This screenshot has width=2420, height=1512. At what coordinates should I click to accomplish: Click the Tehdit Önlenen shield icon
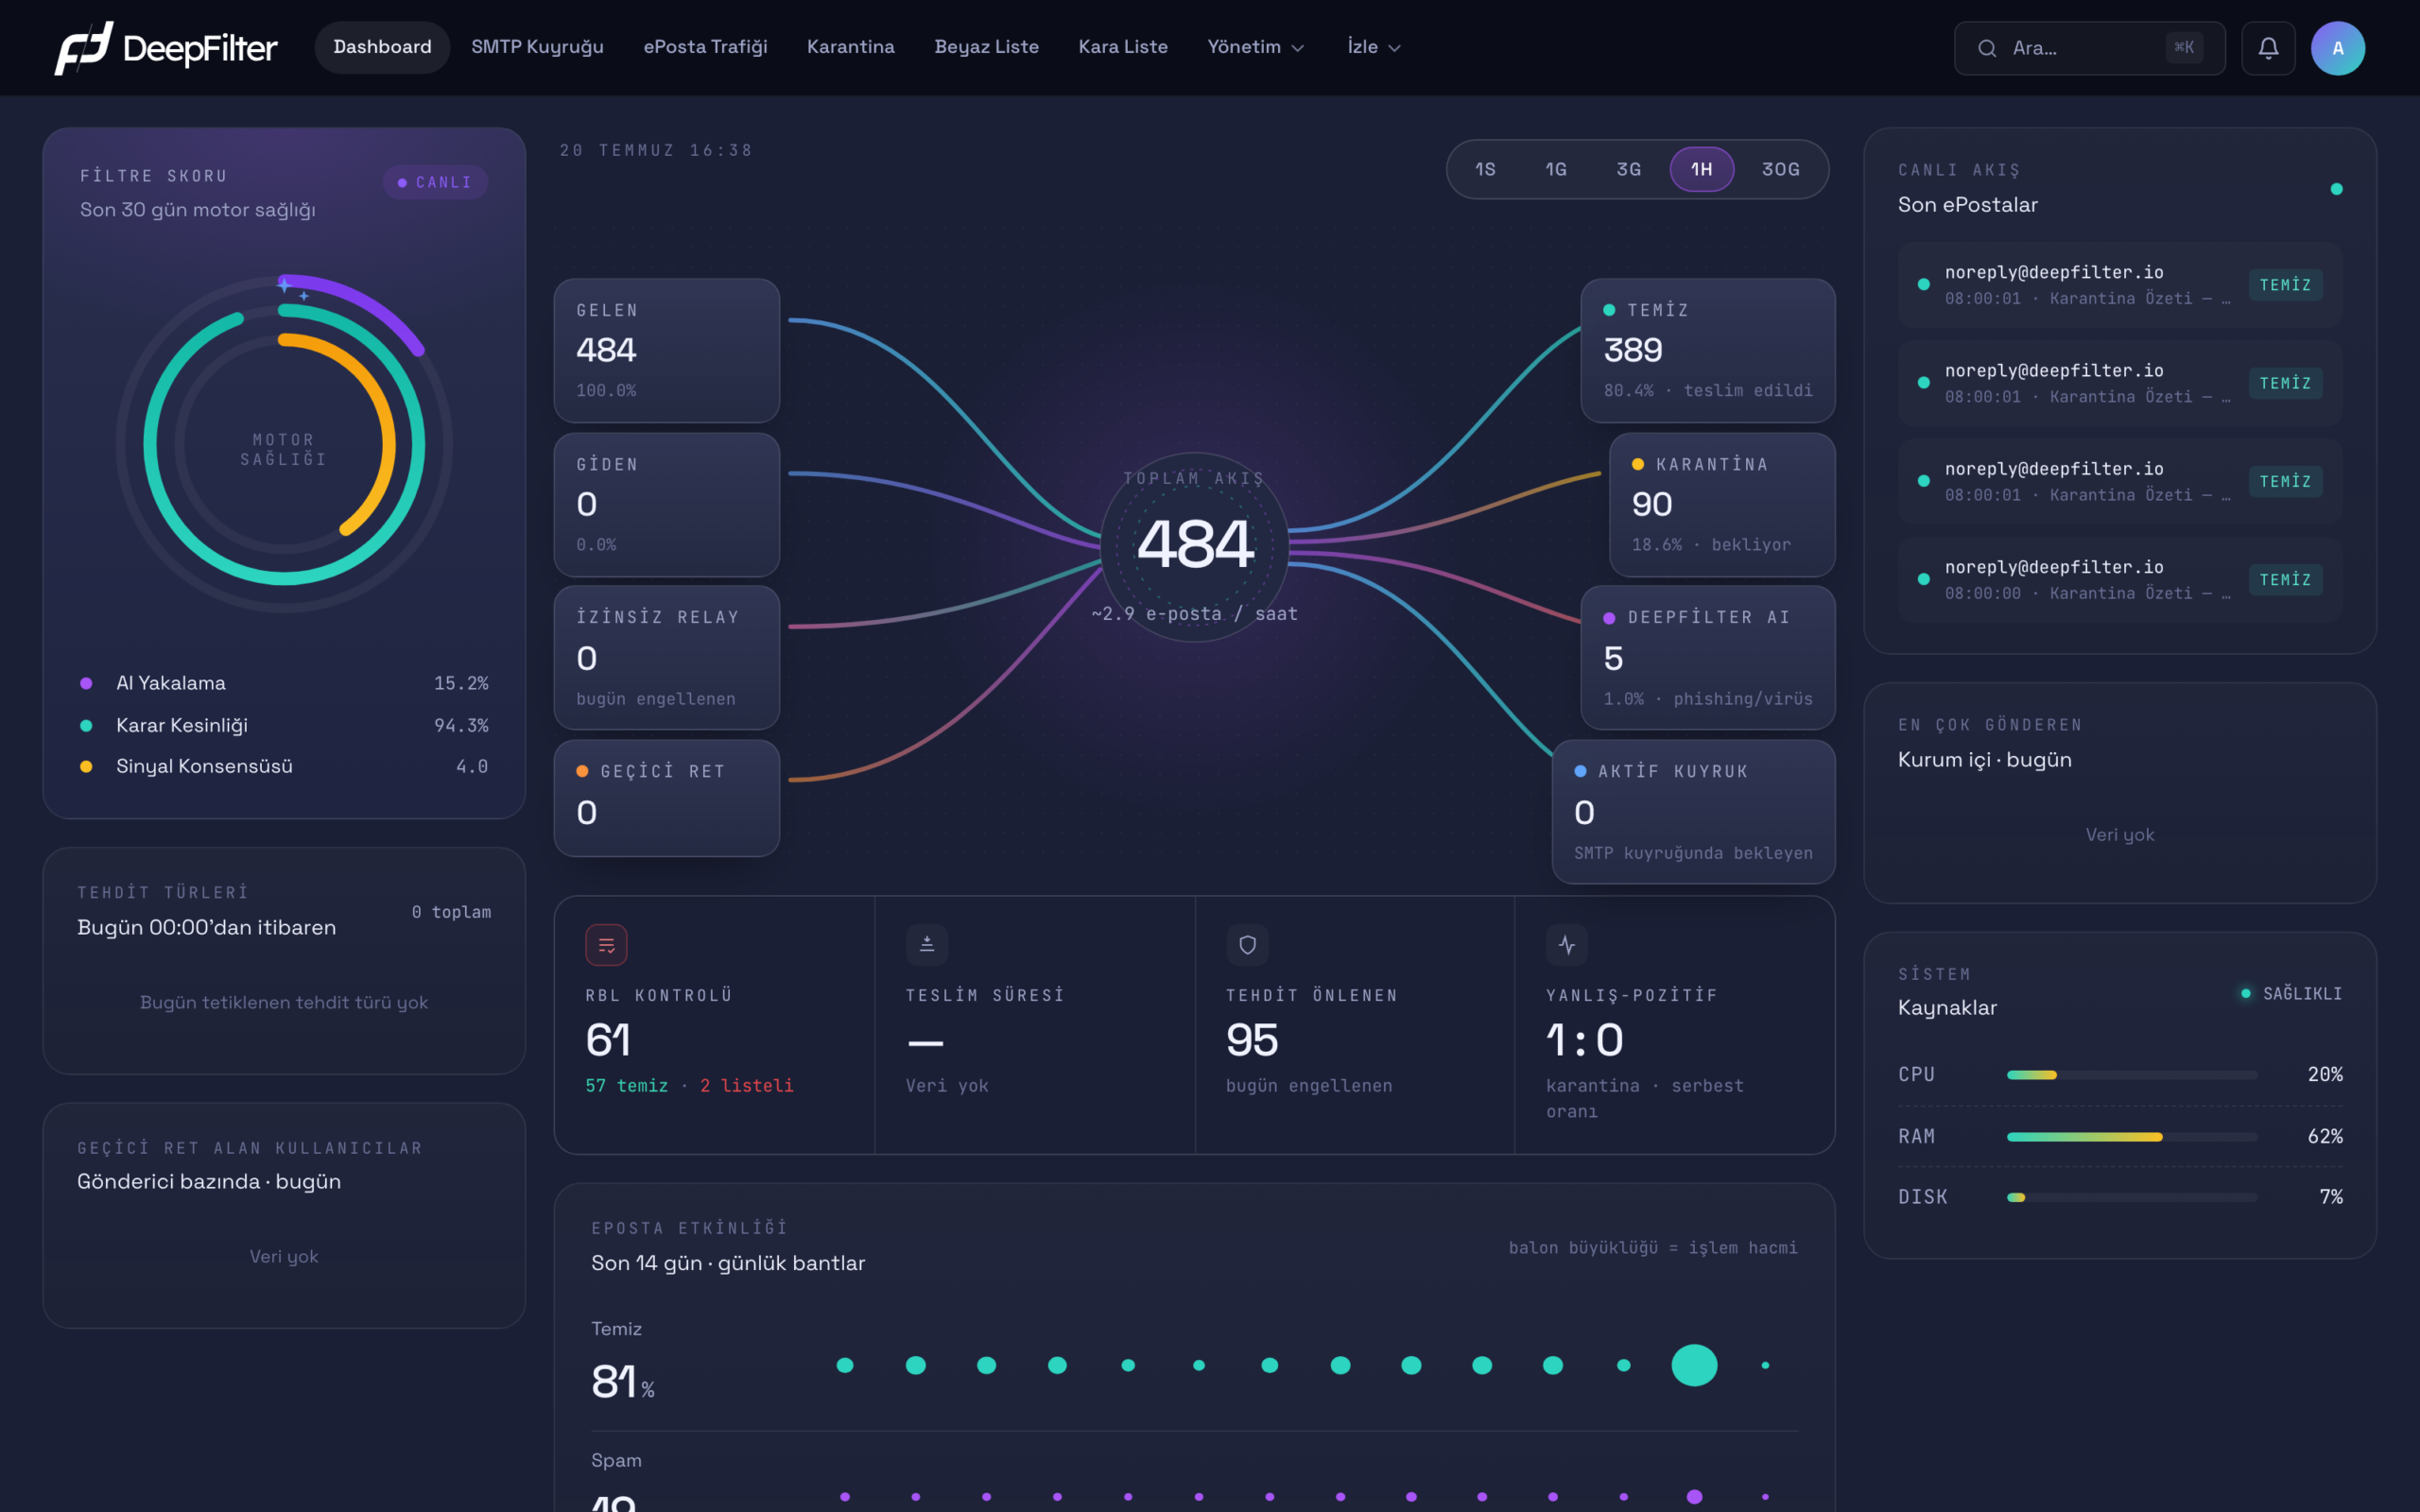pyautogui.click(x=1247, y=945)
